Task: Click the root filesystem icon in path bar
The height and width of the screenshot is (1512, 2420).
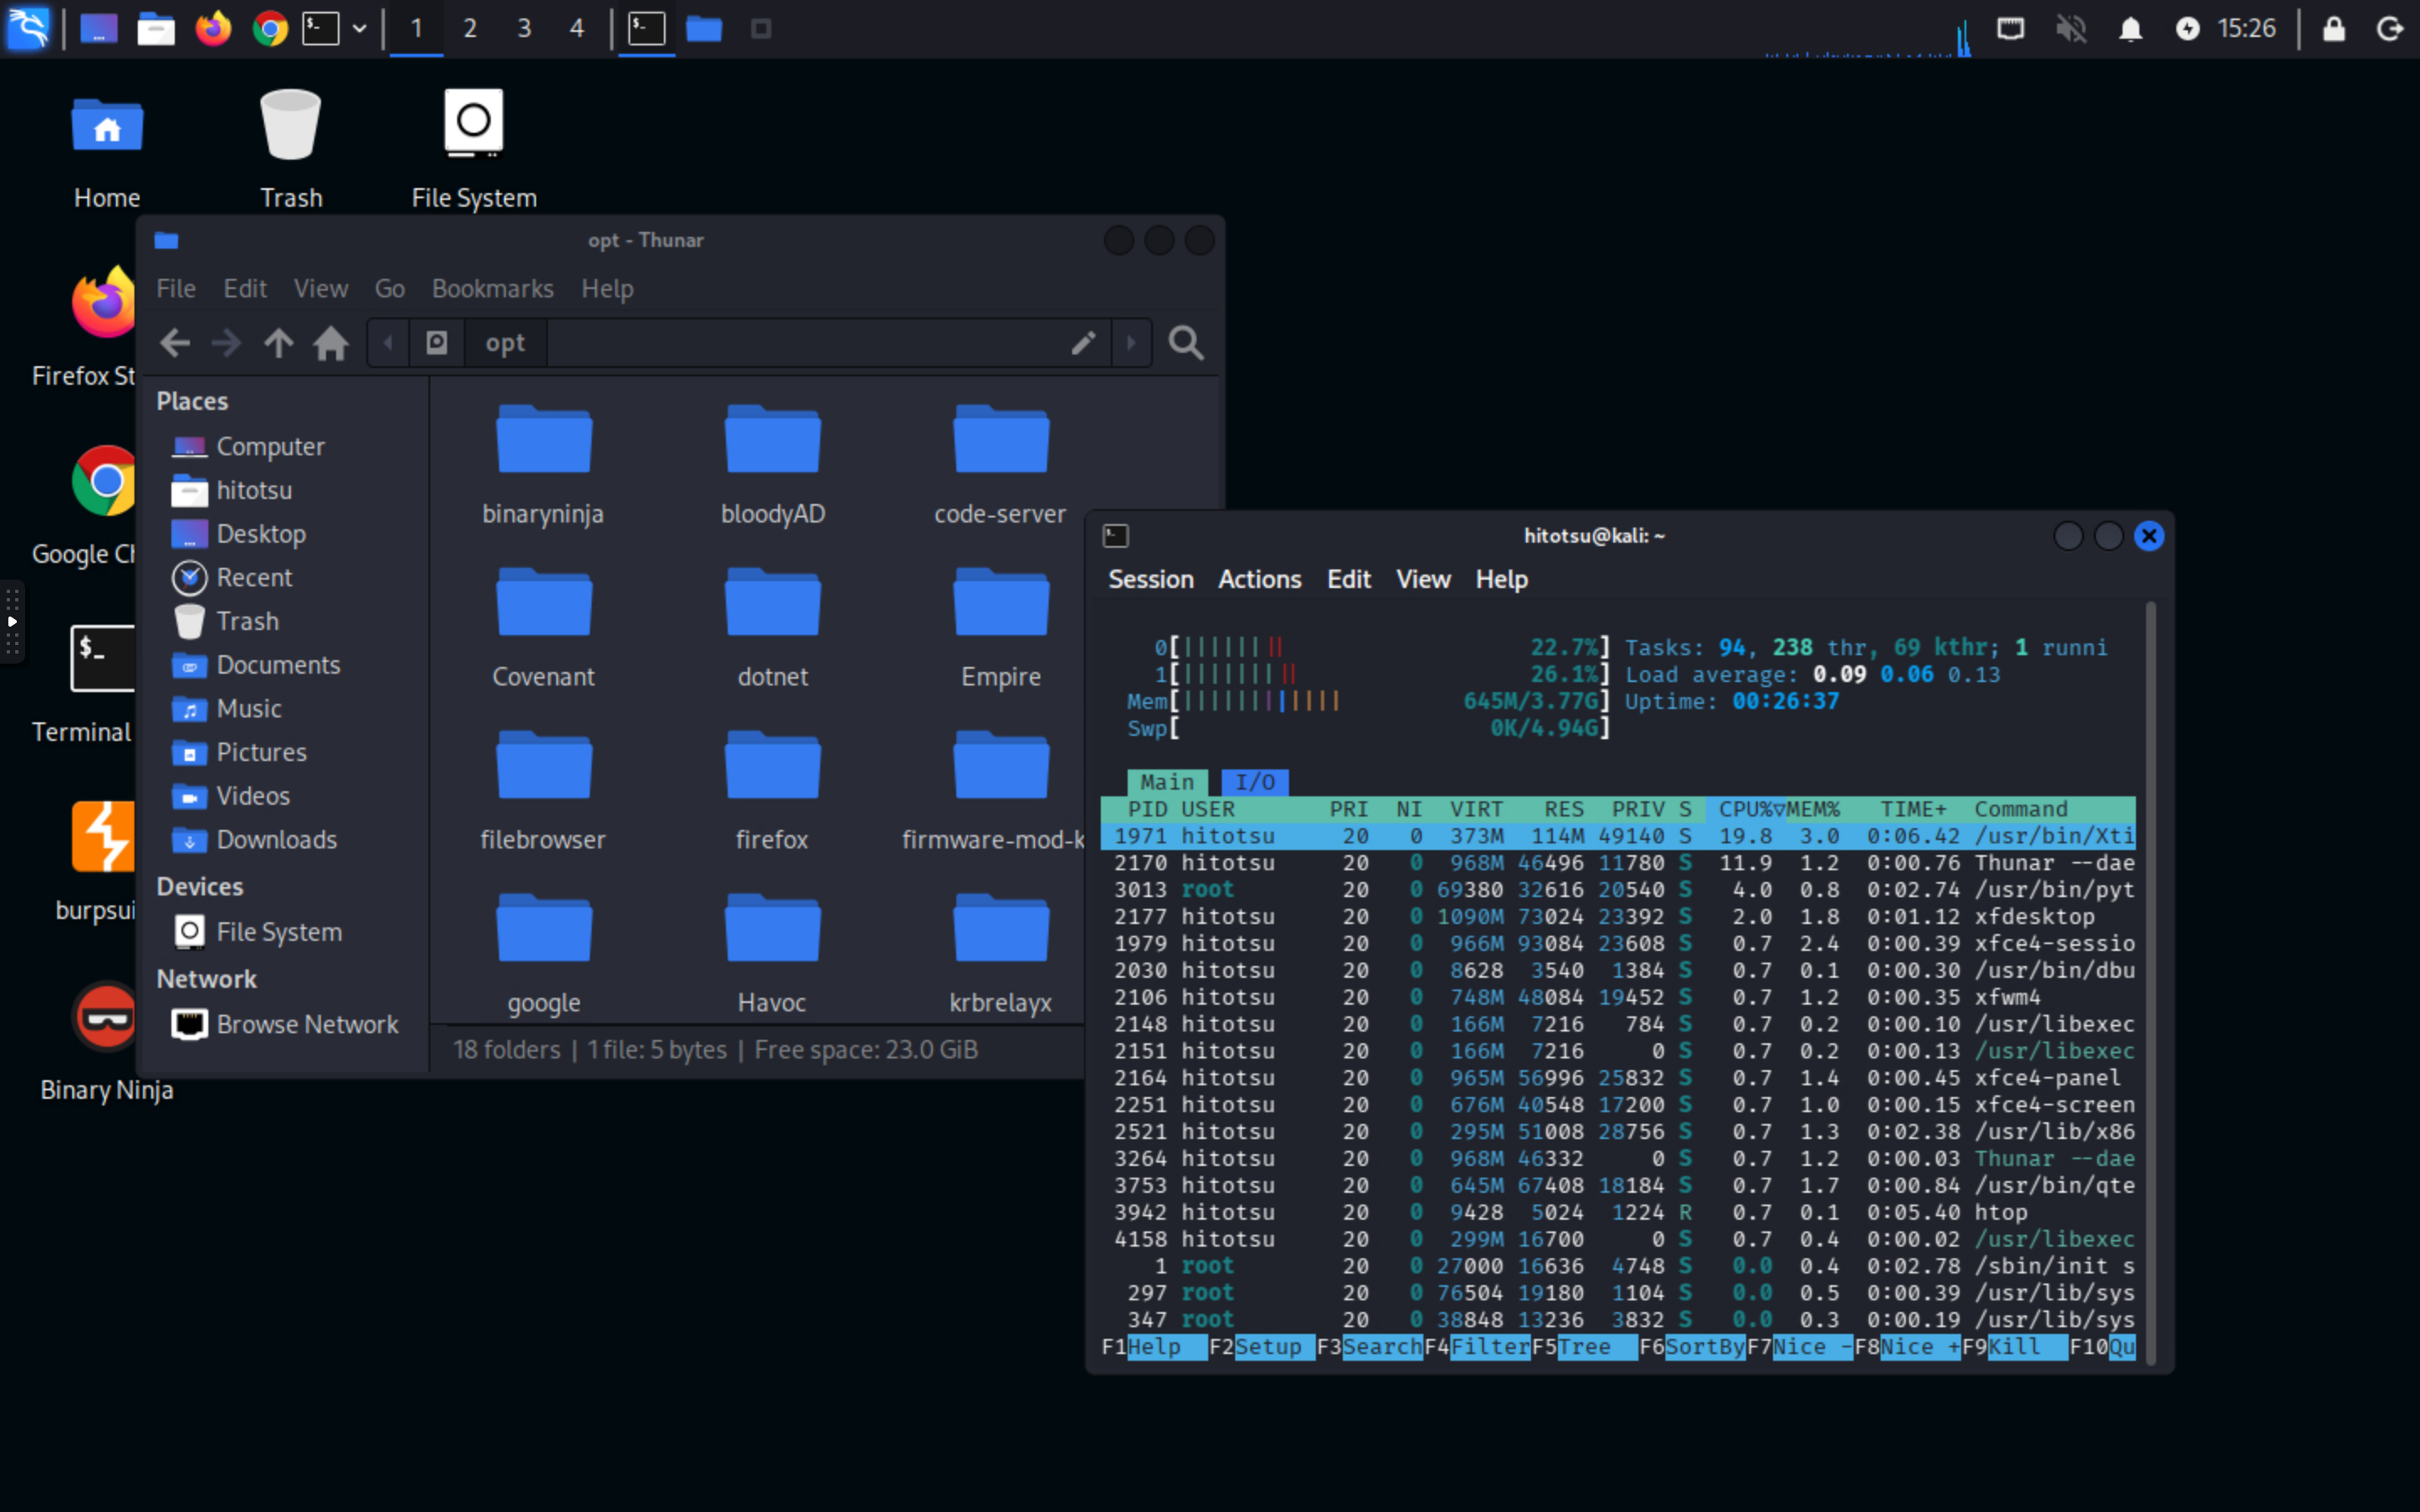Action: coord(437,343)
